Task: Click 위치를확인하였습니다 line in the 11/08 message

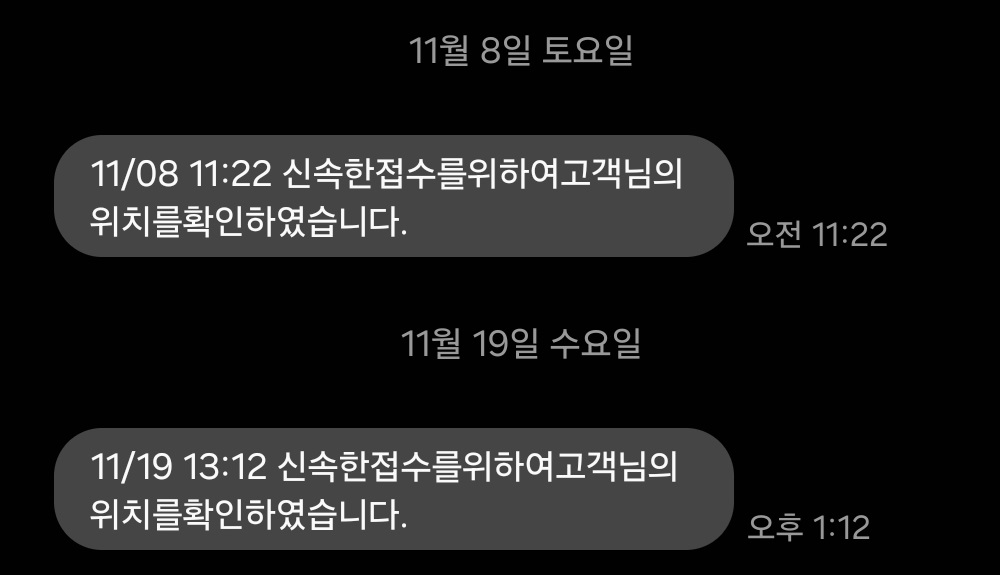Action: (x=248, y=221)
